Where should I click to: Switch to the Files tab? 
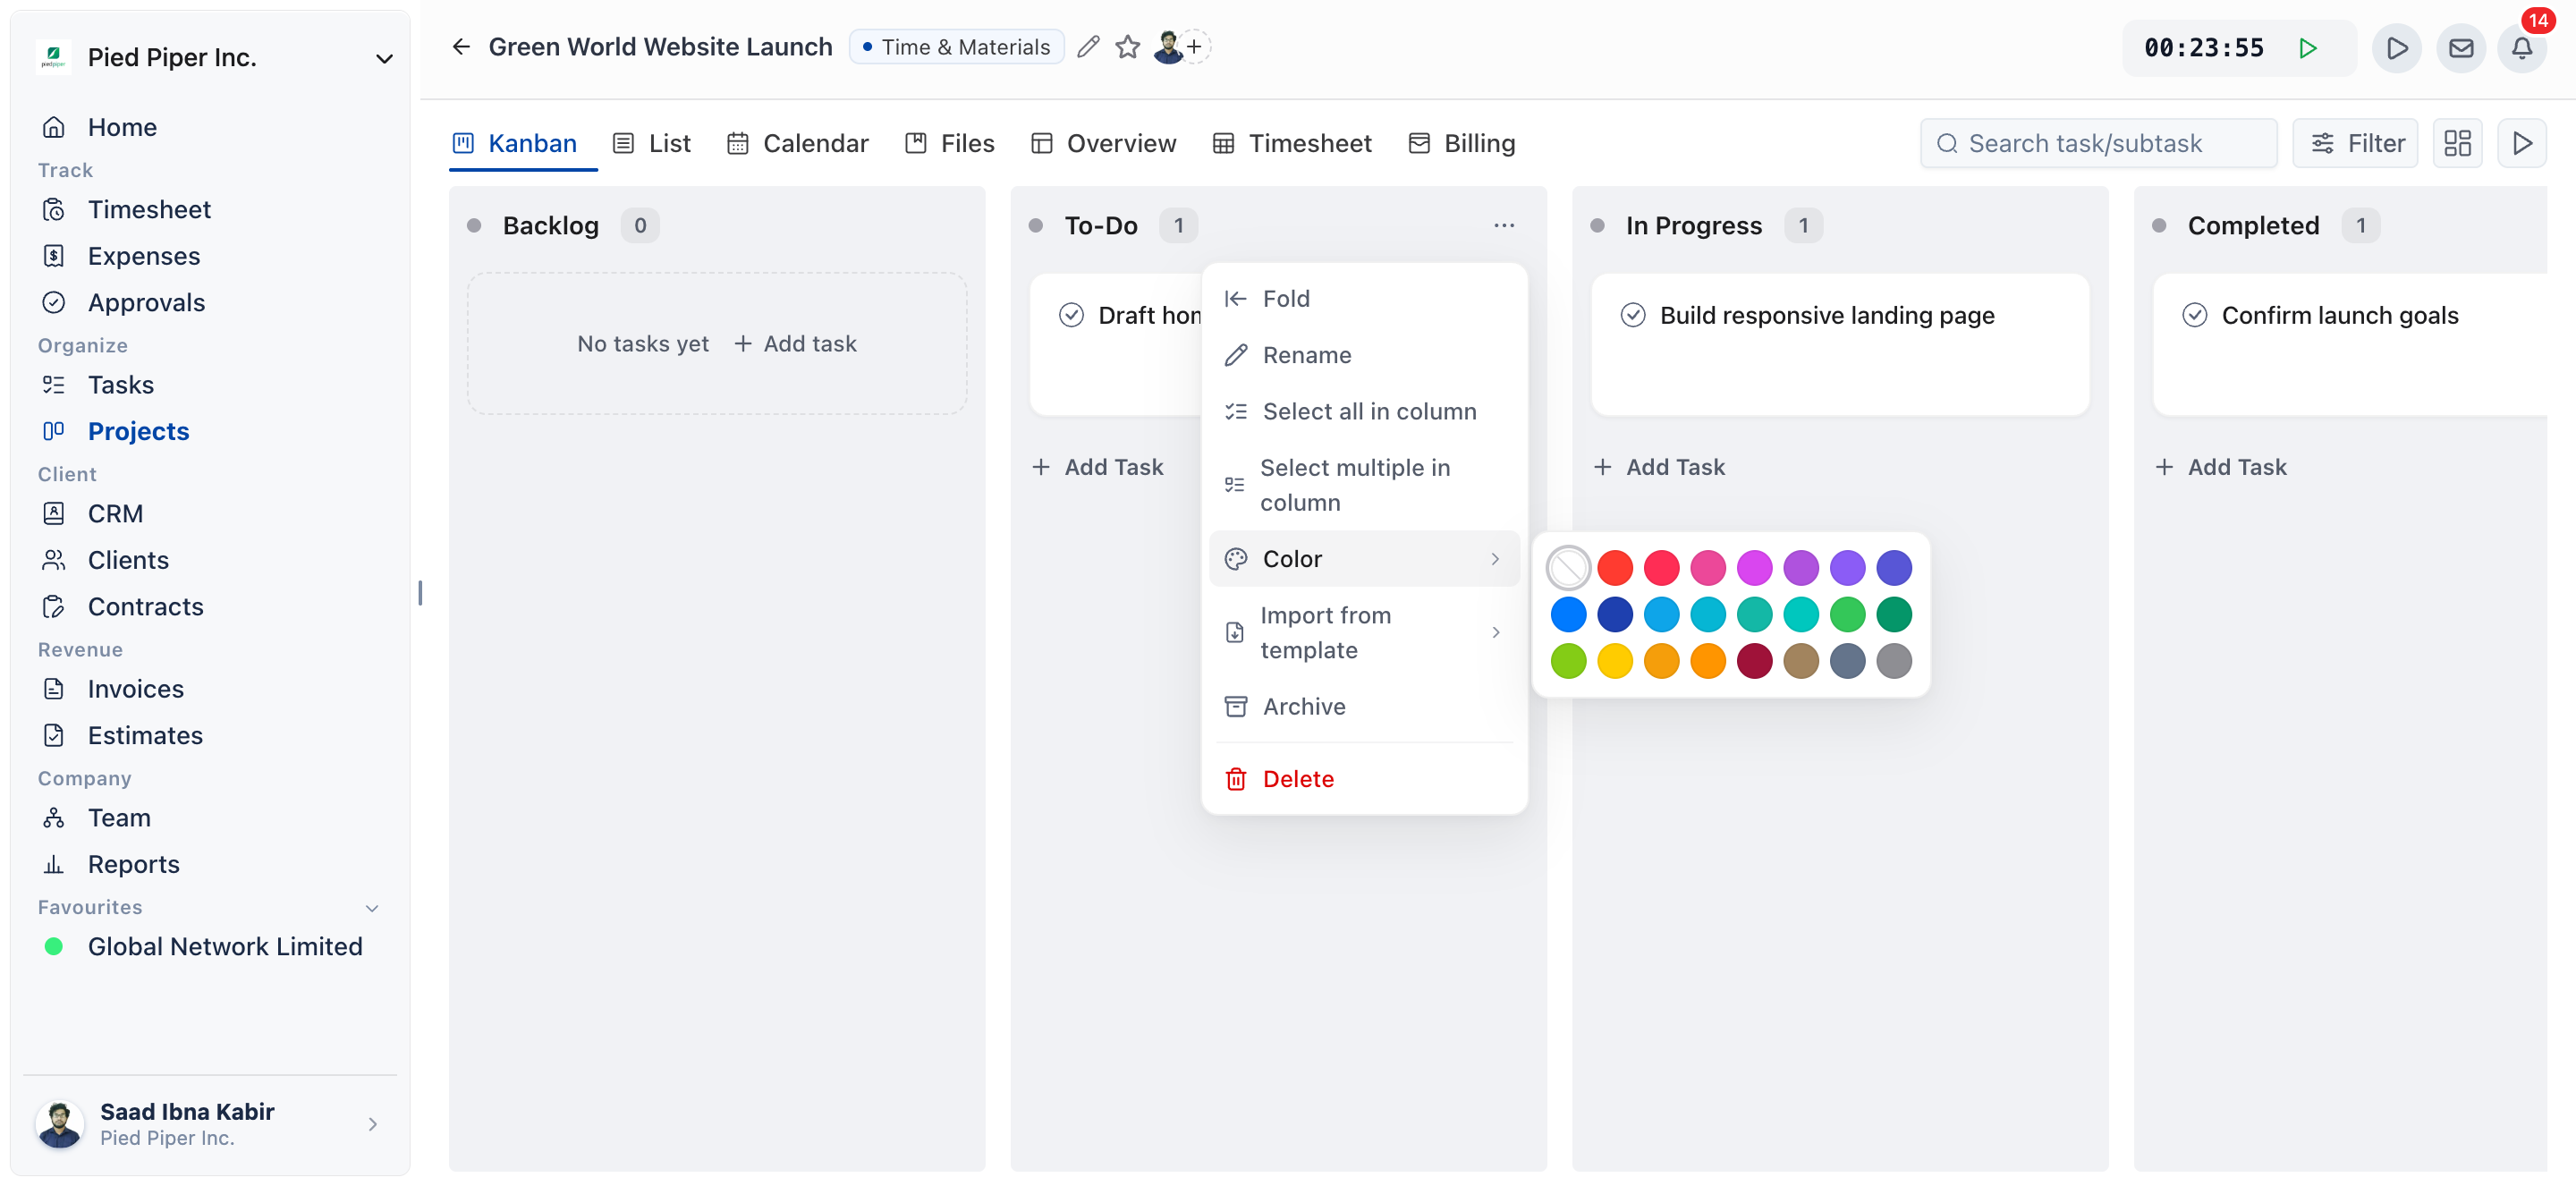(x=949, y=143)
